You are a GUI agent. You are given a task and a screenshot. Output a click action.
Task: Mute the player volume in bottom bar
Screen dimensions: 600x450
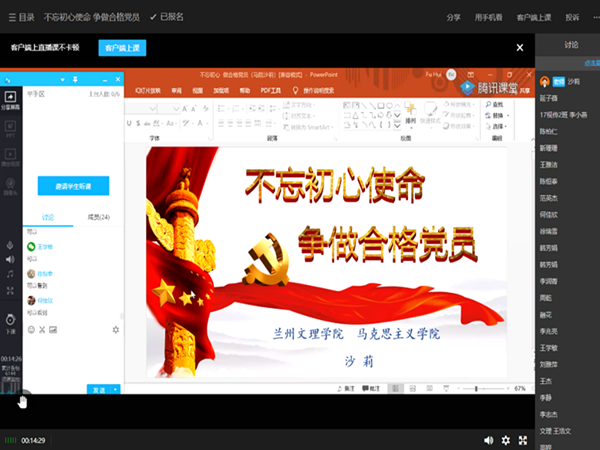488,440
